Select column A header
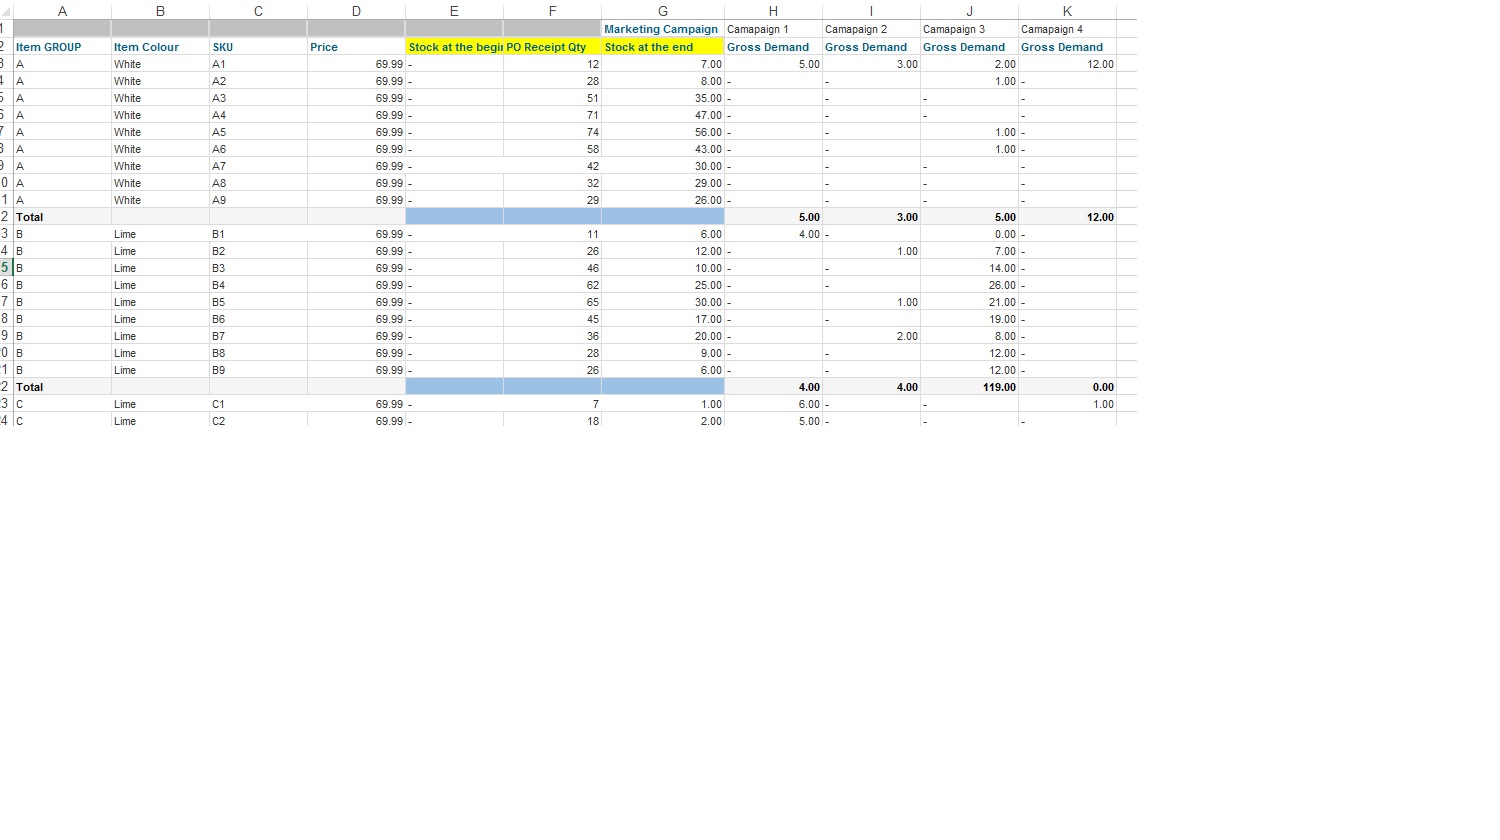This screenshot has width=1500, height=840. pyautogui.click(x=62, y=11)
